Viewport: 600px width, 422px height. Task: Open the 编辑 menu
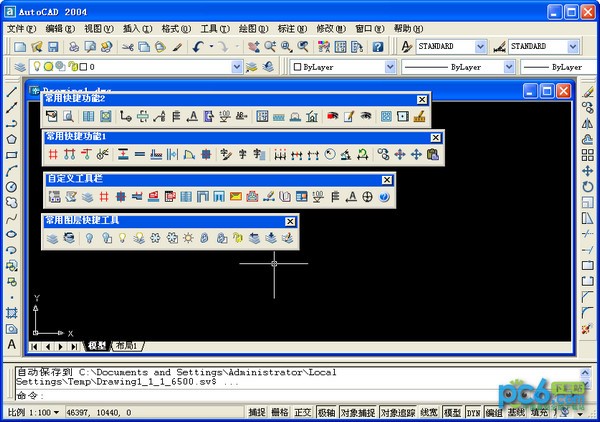[x=60, y=29]
